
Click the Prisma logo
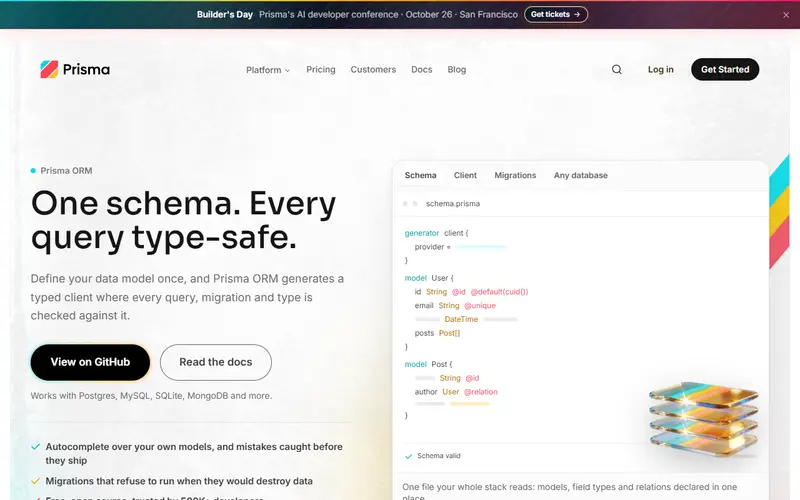pyautogui.click(x=75, y=69)
